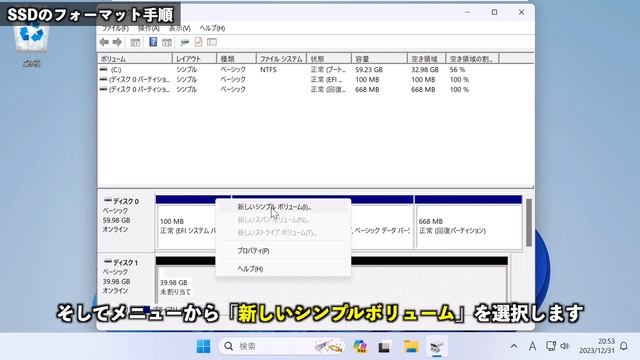Expand the hidden system tray icons chevron
The height and width of the screenshot is (360, 640).
(514, 346)
